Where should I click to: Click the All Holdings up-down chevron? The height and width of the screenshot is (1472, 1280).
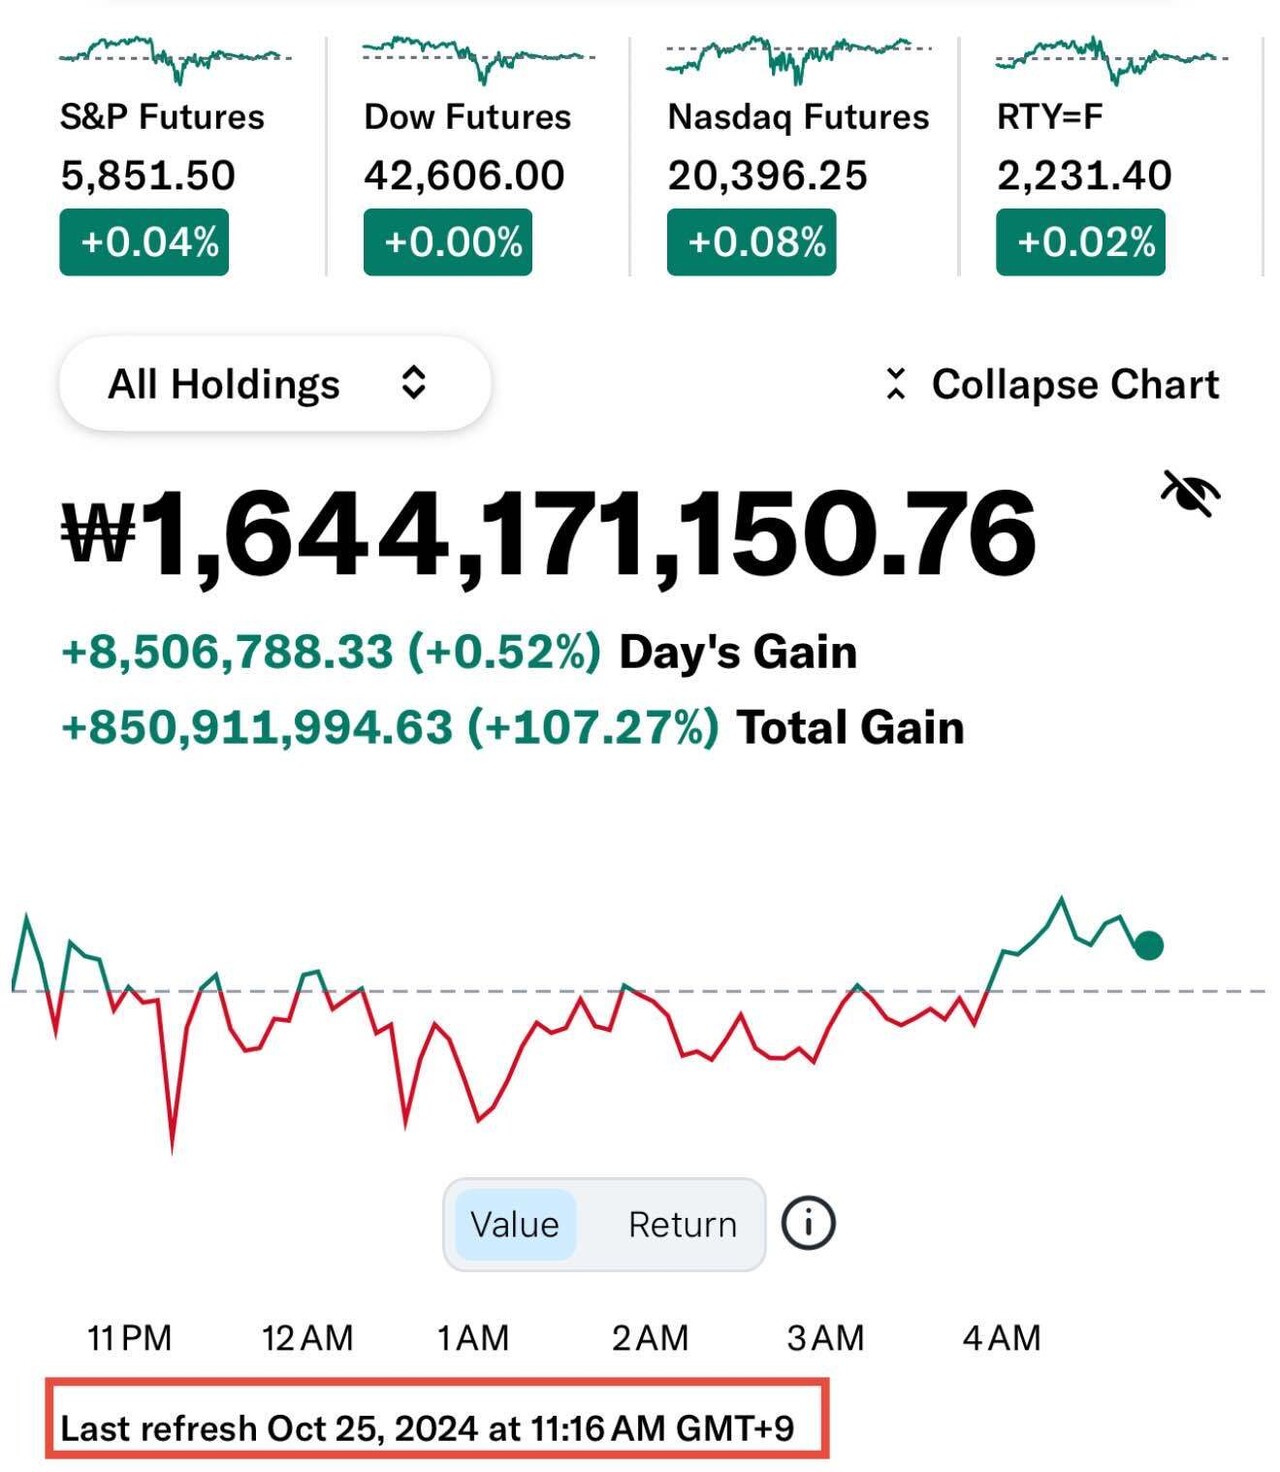(413, 383)
